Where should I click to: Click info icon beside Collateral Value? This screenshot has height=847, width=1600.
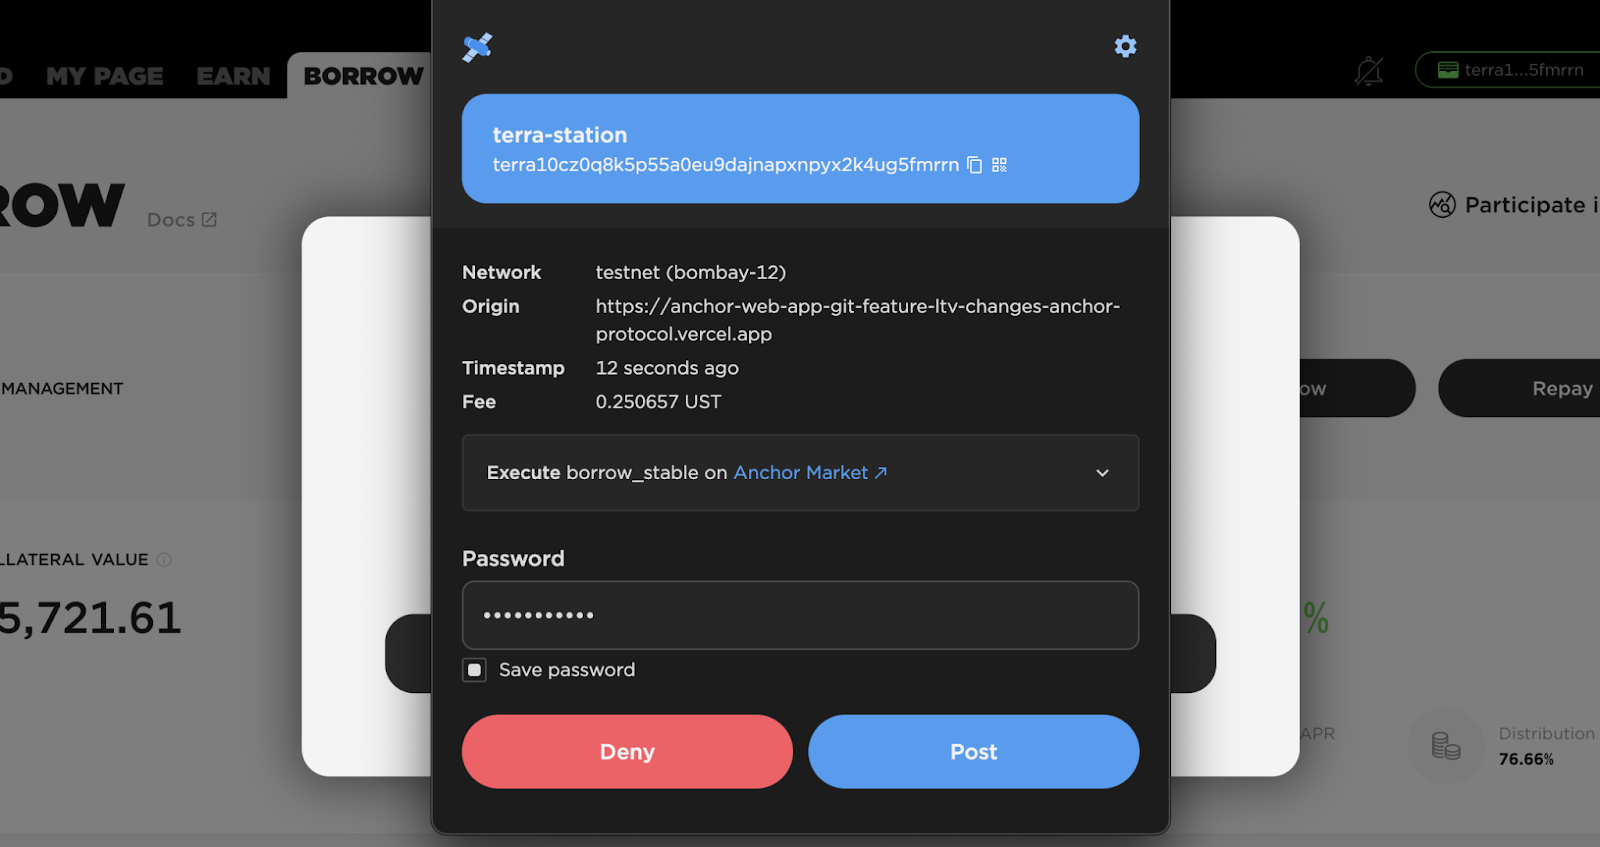(164, 560)
